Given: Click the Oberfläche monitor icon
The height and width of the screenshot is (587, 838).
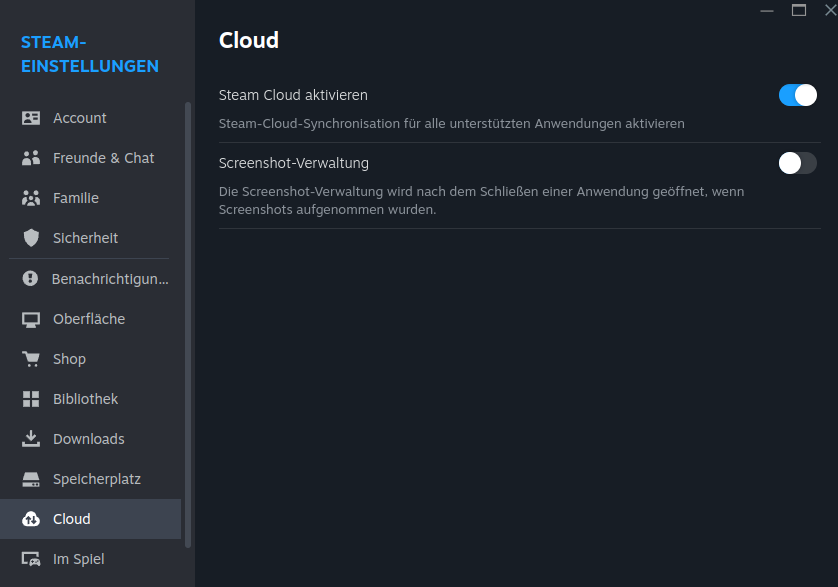Looking at the screenshot, I should click(33, 318).
